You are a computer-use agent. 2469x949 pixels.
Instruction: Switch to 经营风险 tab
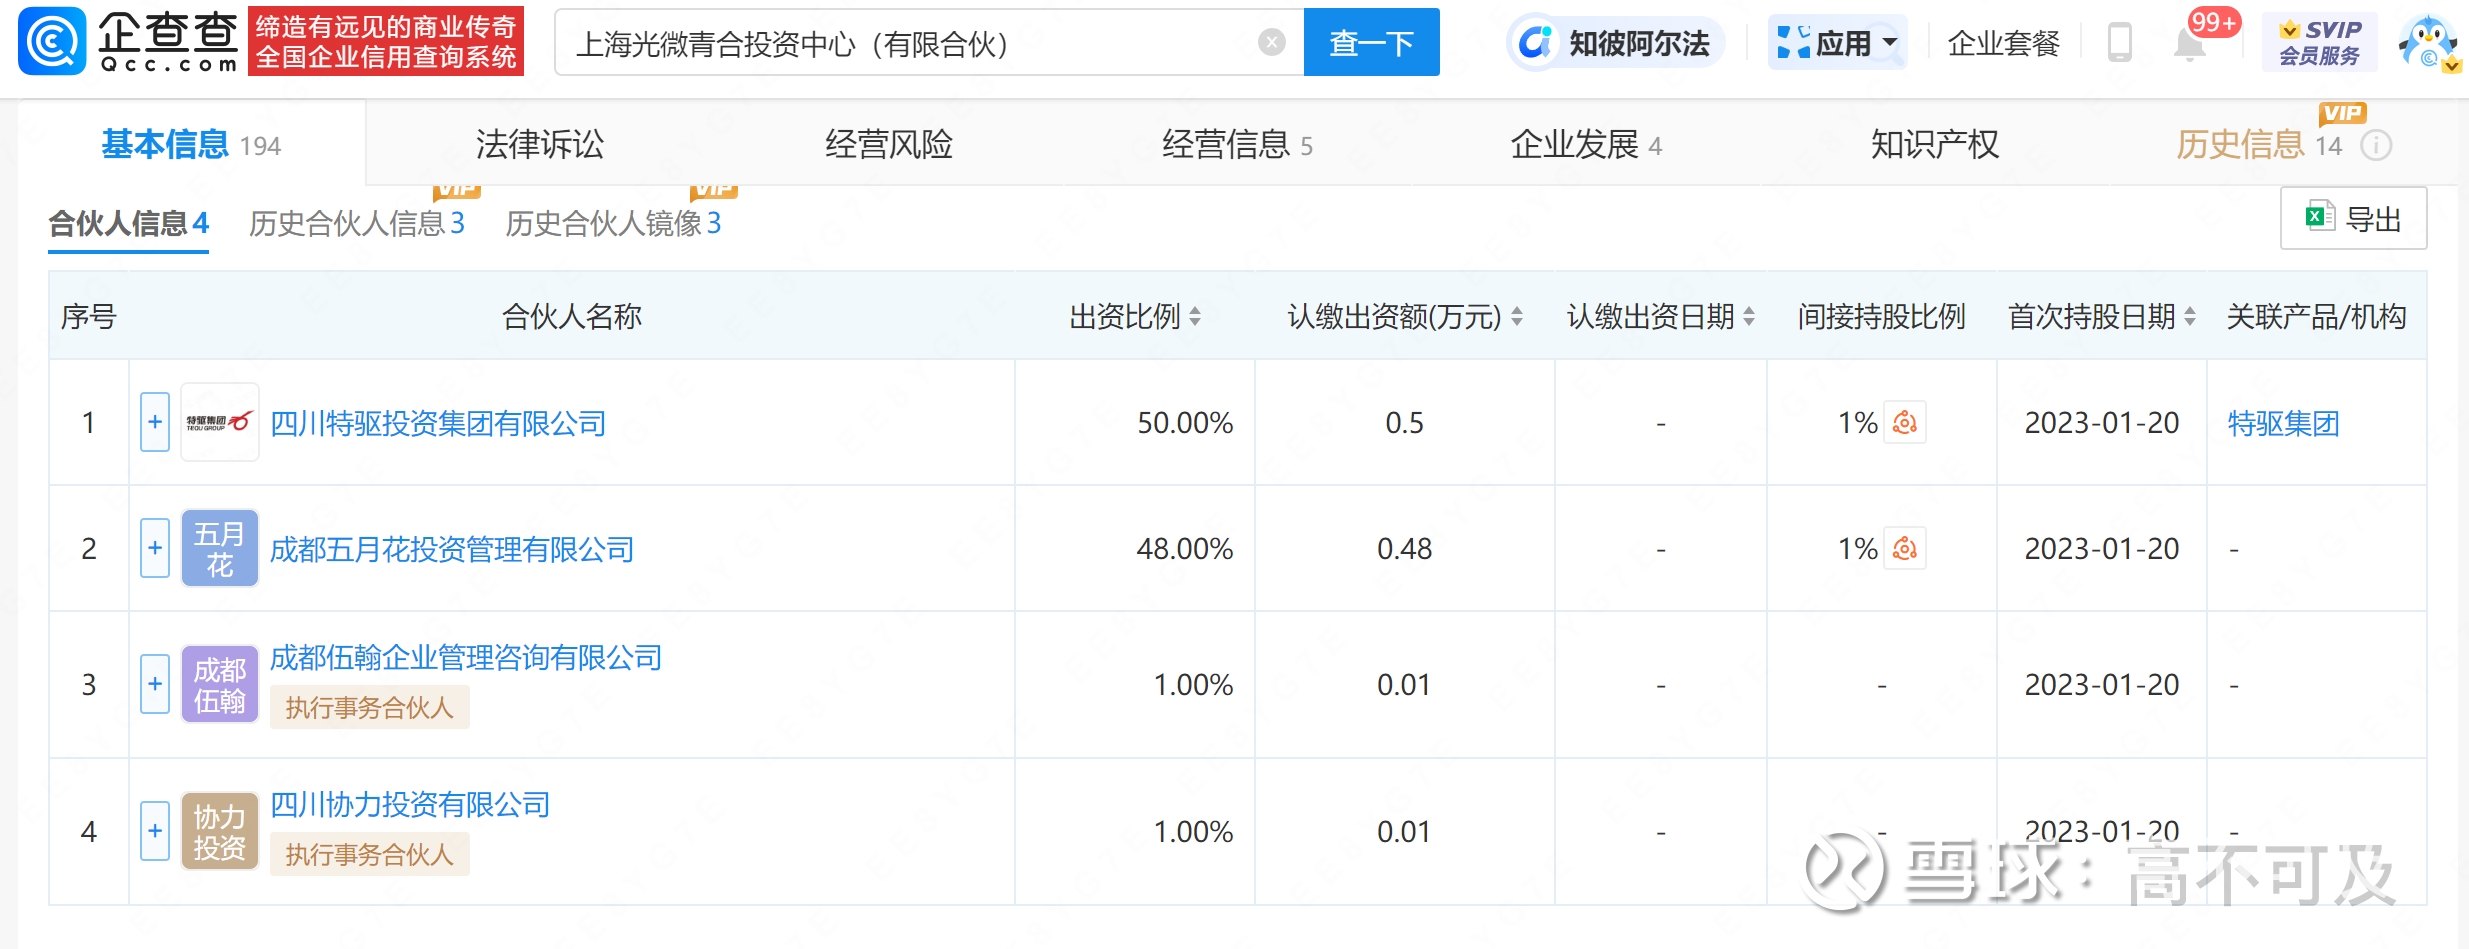889,145
